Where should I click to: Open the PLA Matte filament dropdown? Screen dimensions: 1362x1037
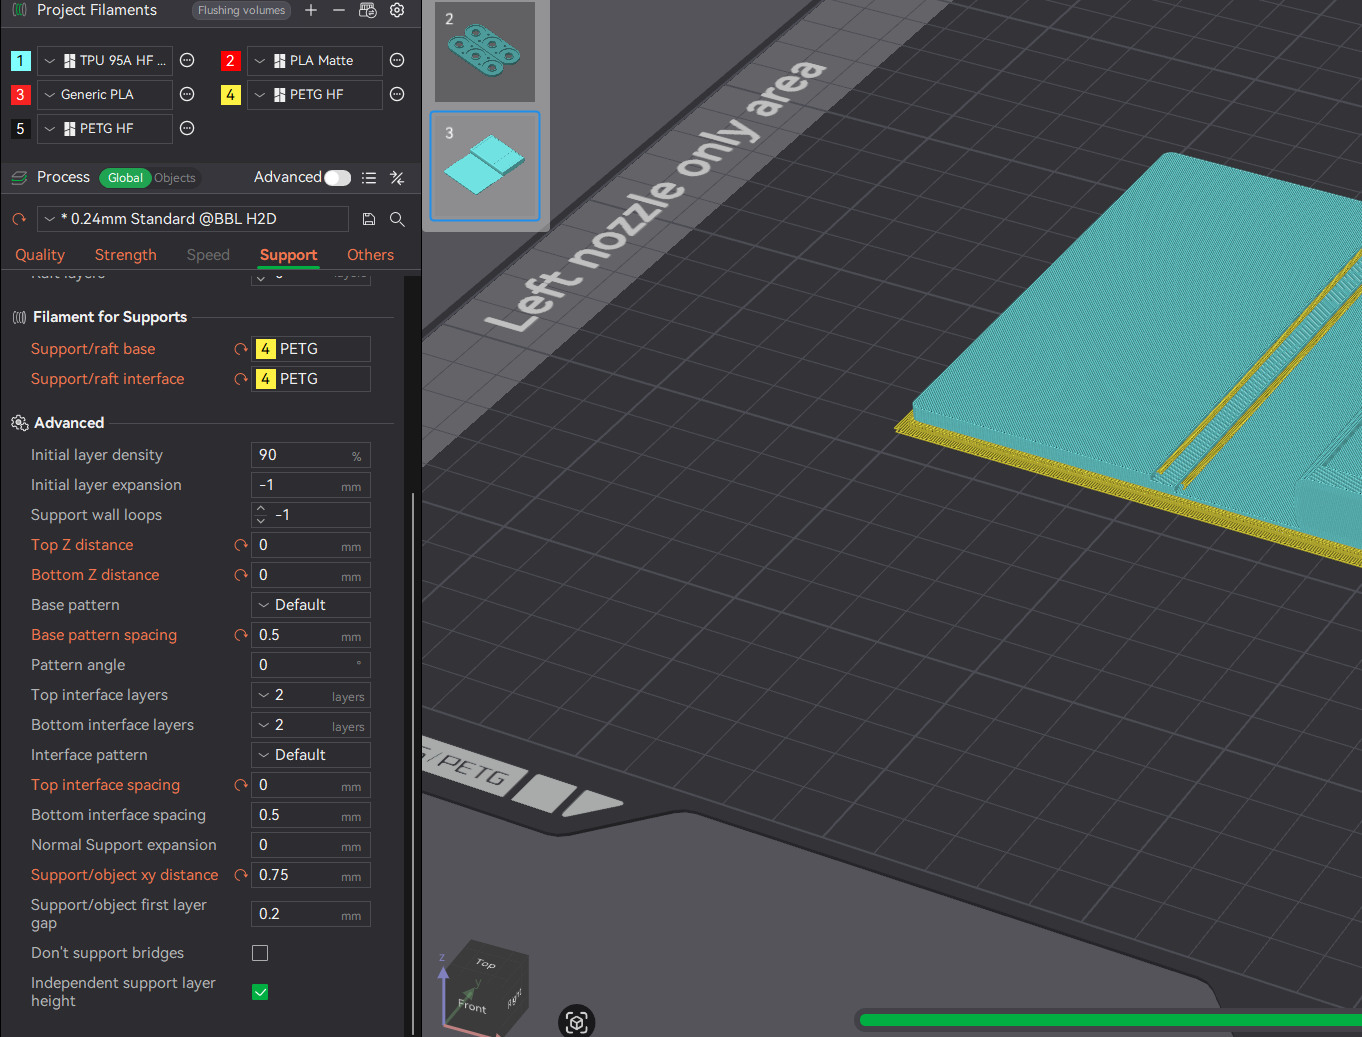pos(314,60)
